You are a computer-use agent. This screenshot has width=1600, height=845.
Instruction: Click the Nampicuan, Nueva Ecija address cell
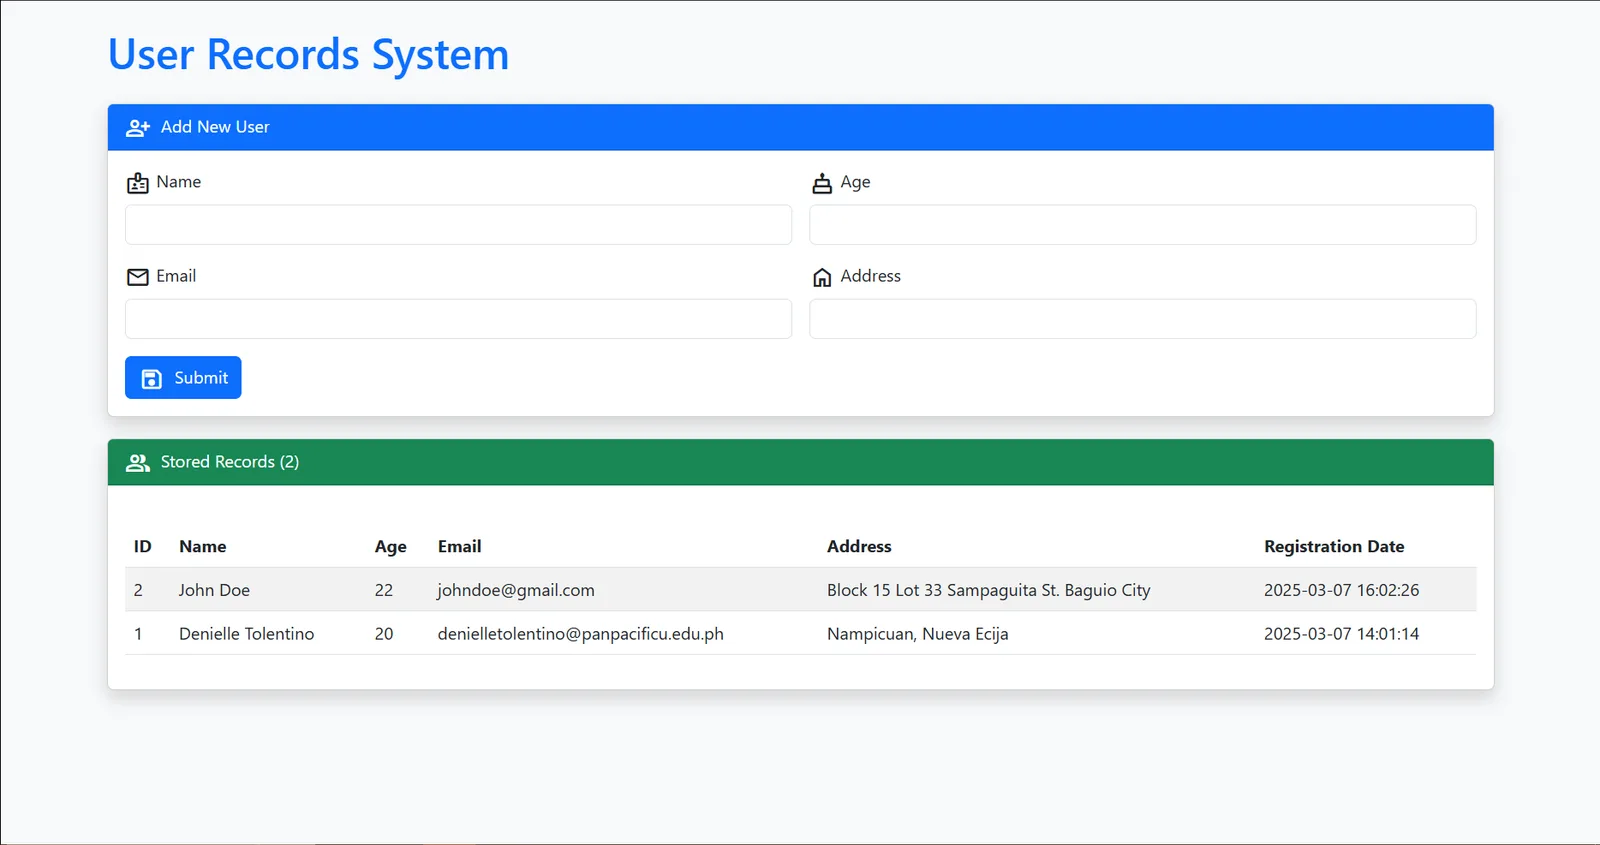click(x=918, y=634)
